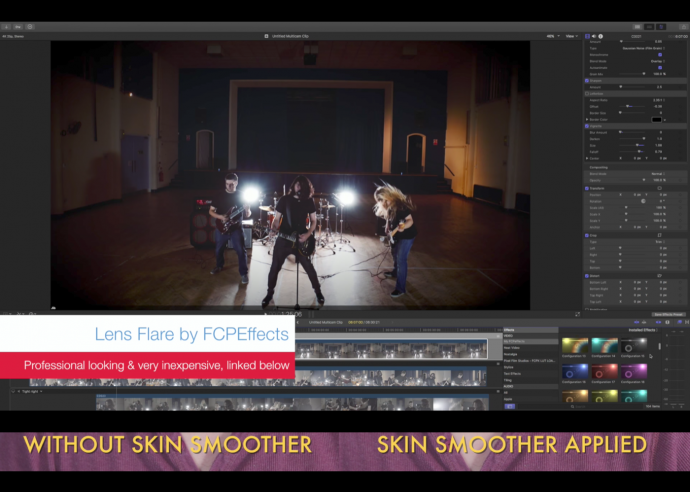Open the clip appearance icon
690x492 pixels.
point(667,322)
